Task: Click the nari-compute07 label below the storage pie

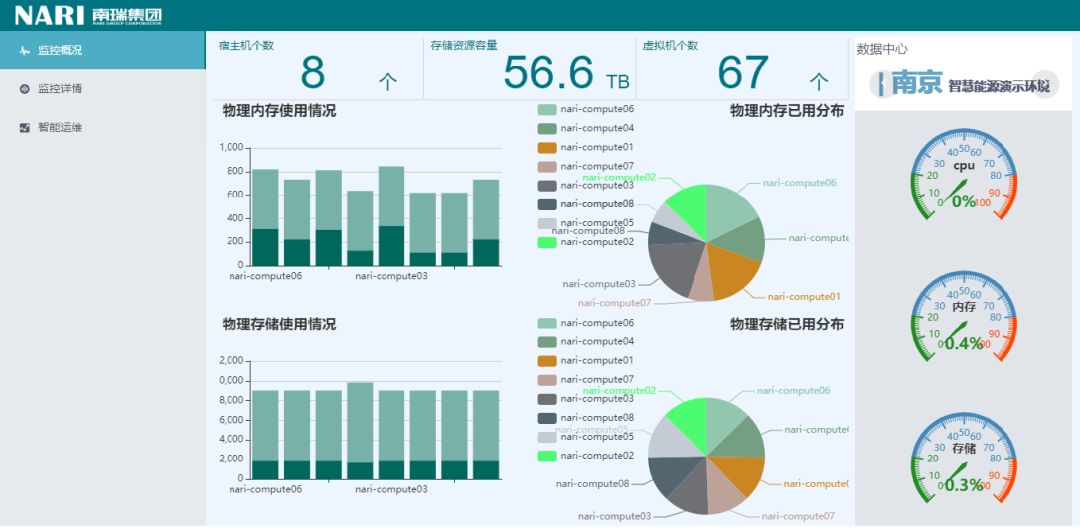Action: [x=798, y=516]
